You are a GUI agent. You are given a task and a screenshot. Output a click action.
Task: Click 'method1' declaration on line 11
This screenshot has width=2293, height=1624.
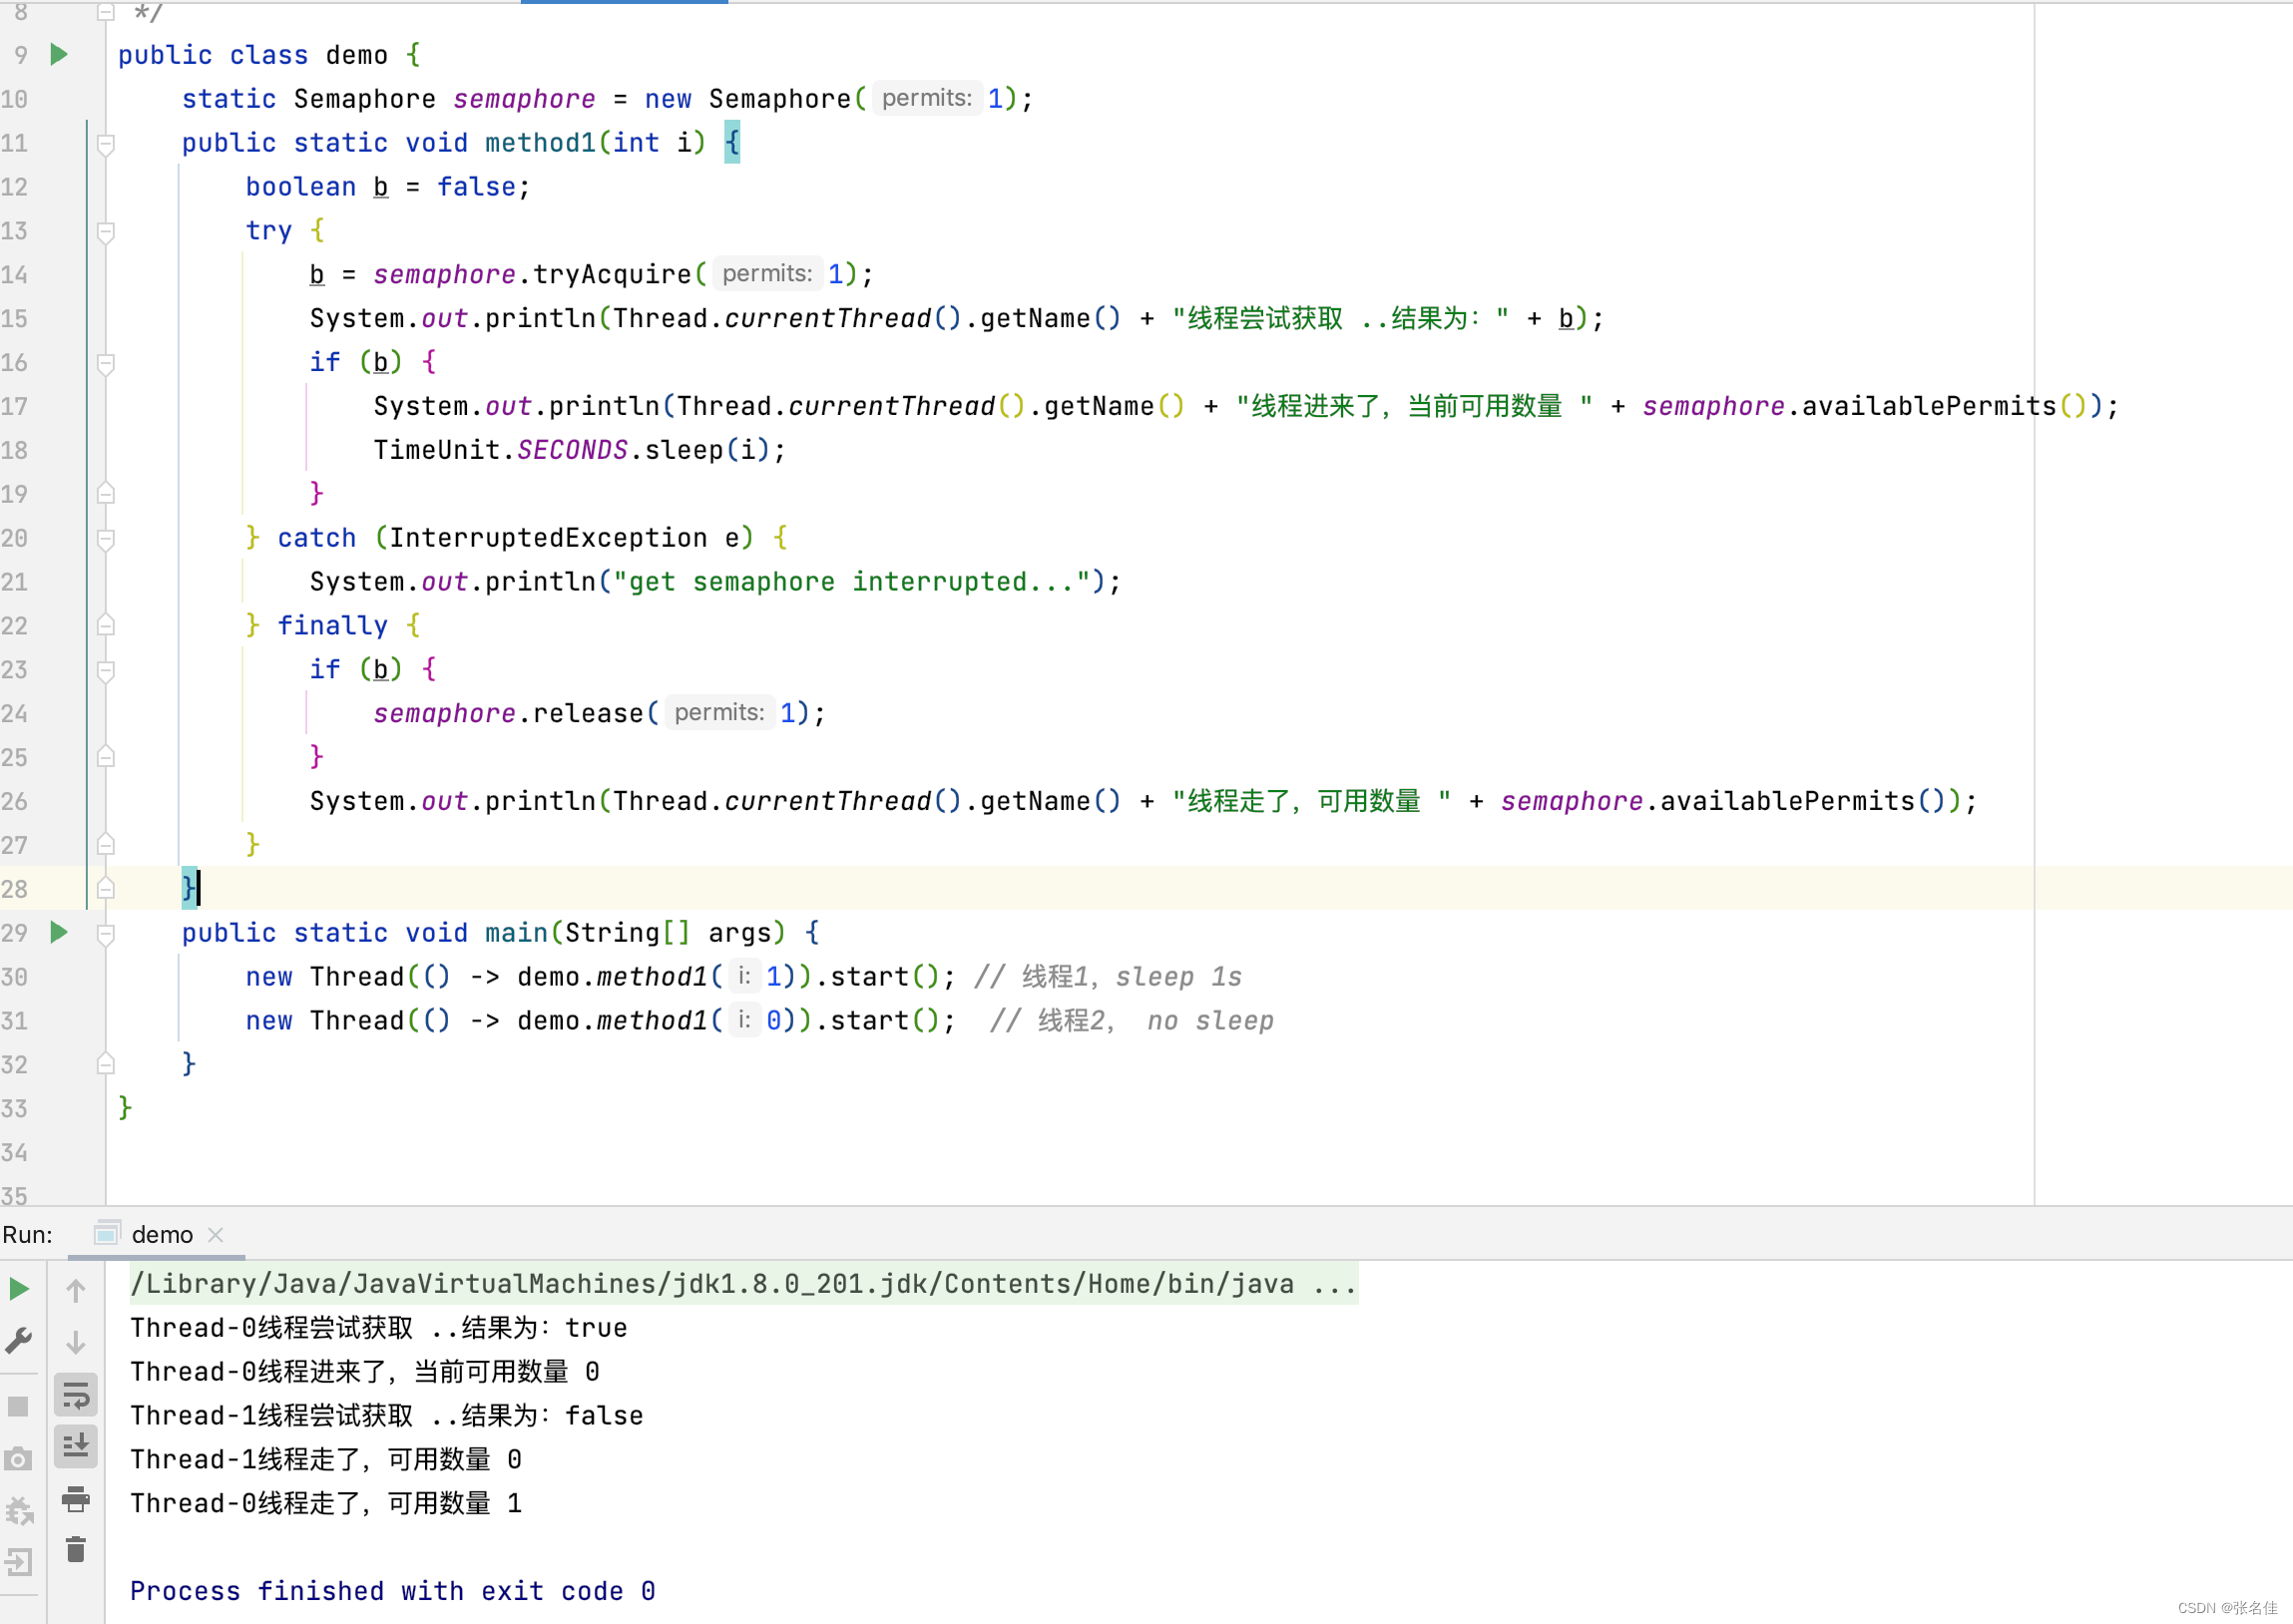541,143
